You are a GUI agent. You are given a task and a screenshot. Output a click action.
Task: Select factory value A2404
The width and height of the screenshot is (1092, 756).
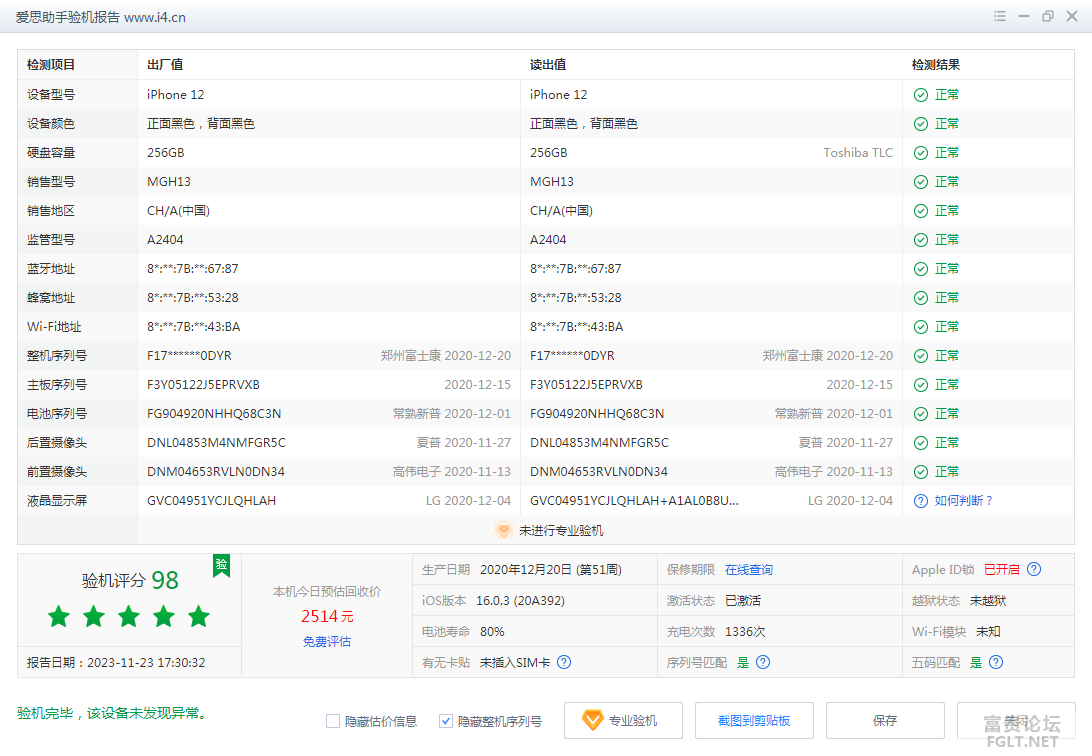165,240
